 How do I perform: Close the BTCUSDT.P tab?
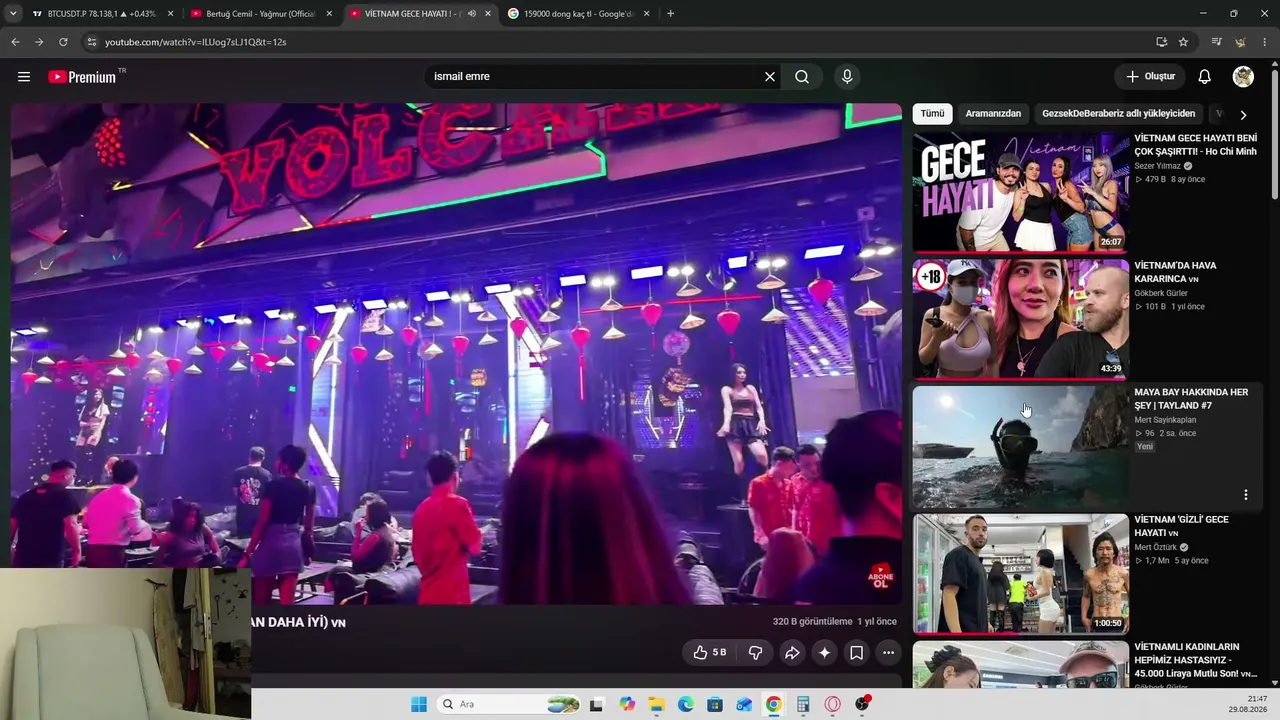(x=170, y=14)
